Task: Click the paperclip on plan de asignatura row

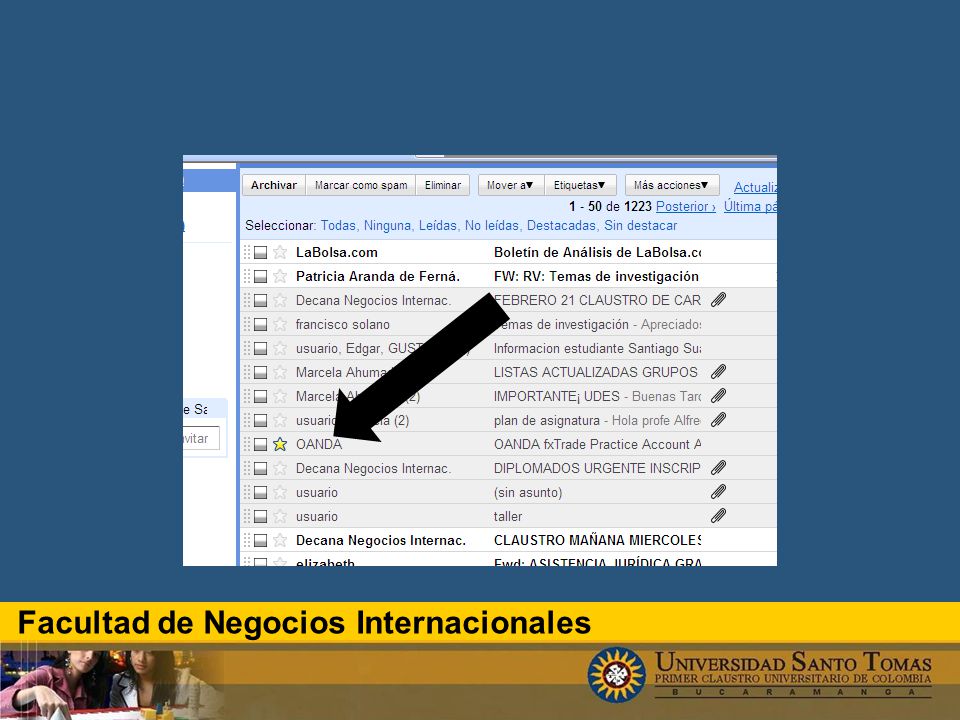Action: point(718,420)
